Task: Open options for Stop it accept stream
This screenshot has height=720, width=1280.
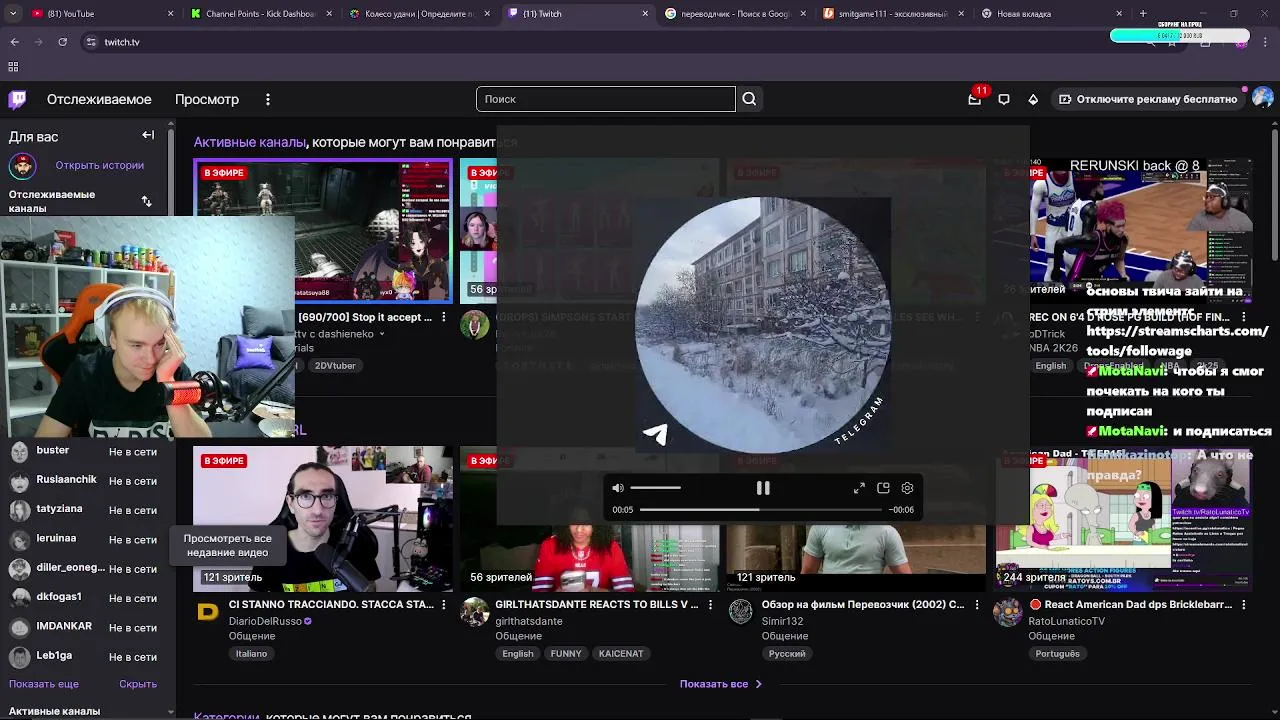Action: 444,317
